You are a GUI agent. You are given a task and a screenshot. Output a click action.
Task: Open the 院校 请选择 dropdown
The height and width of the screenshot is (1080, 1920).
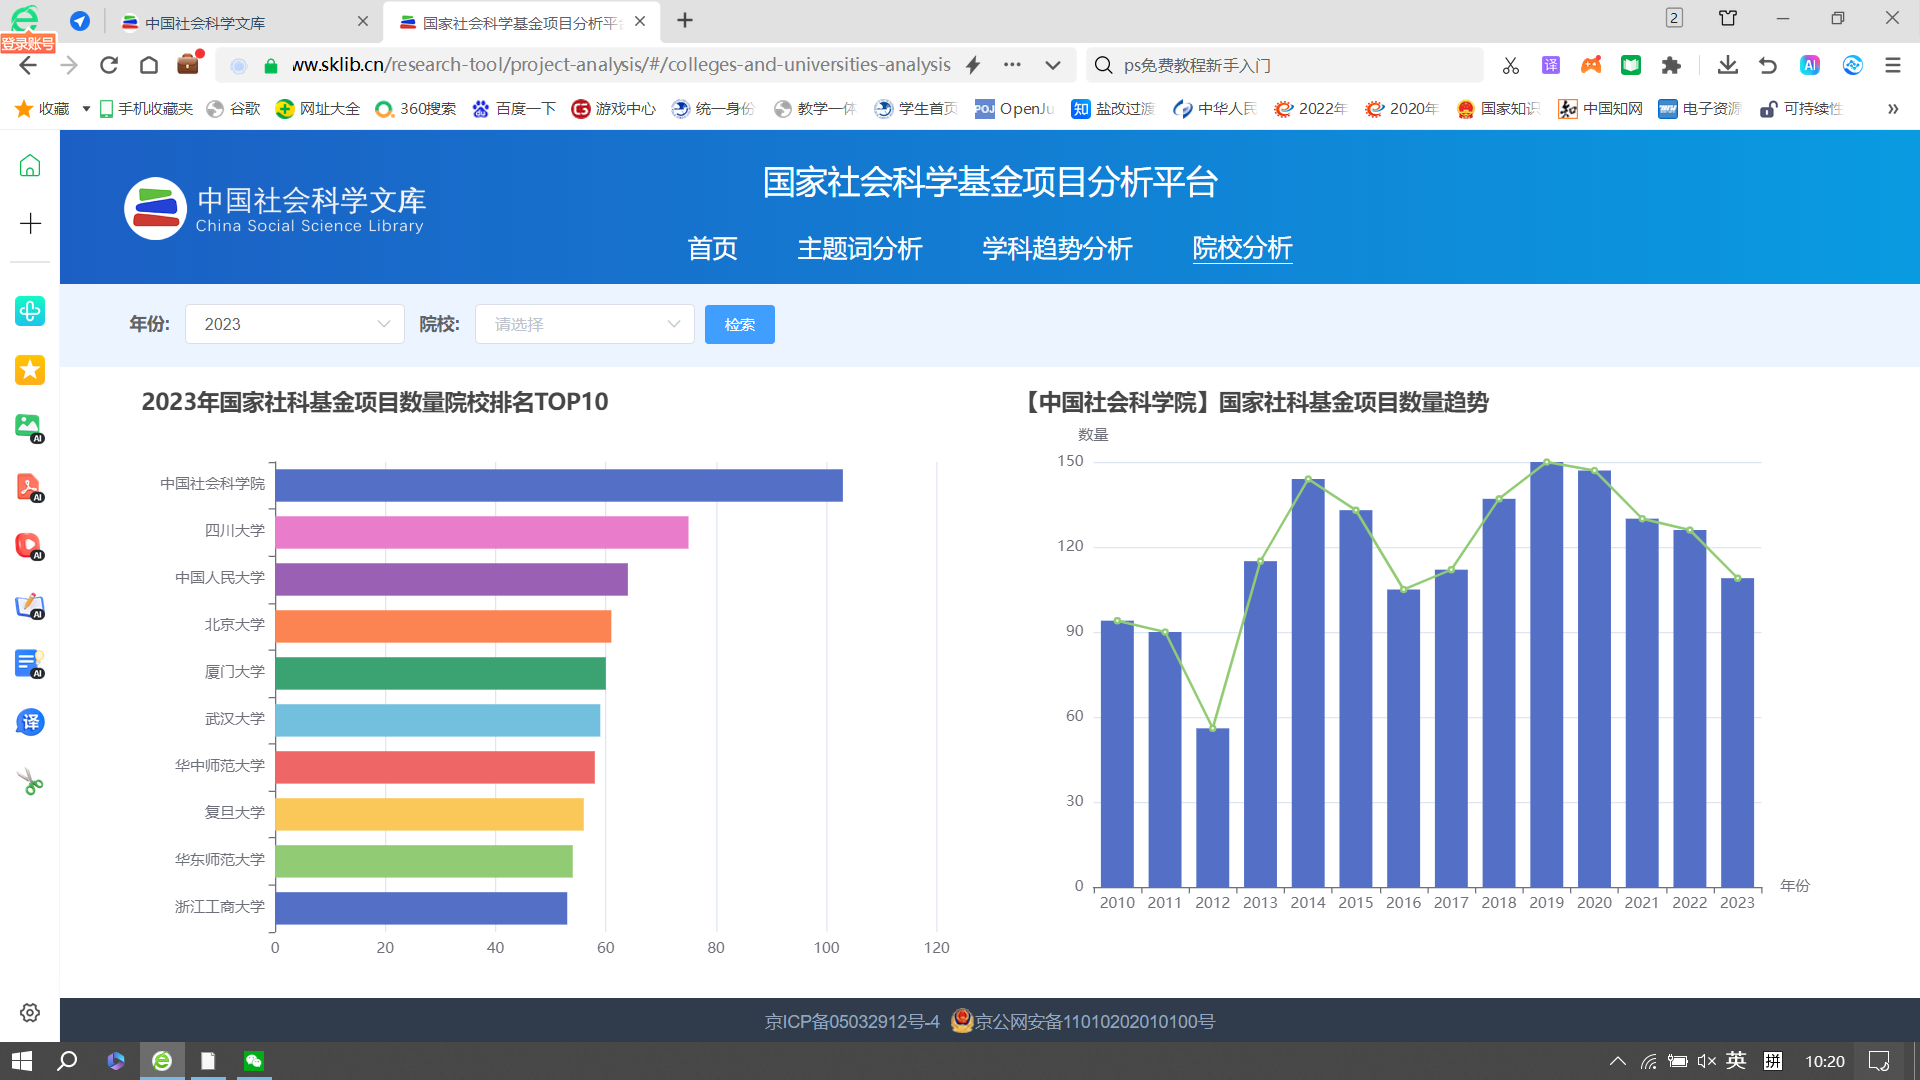585,324
